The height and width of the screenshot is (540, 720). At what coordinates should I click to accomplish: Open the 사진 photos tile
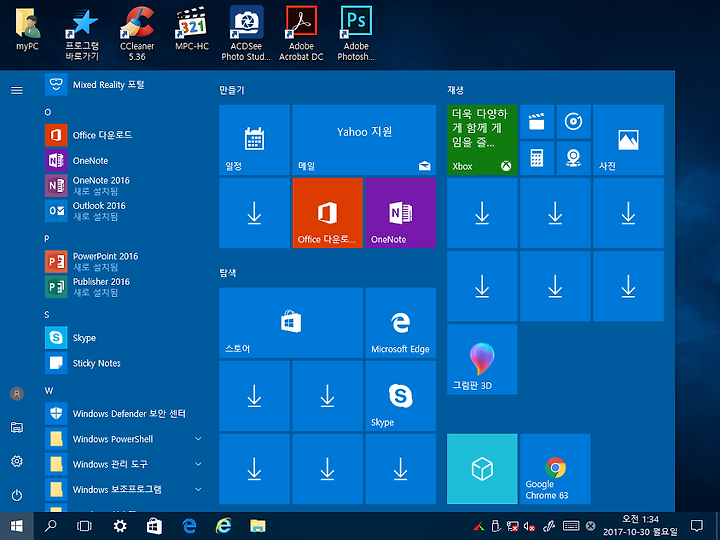pos(629,140)
